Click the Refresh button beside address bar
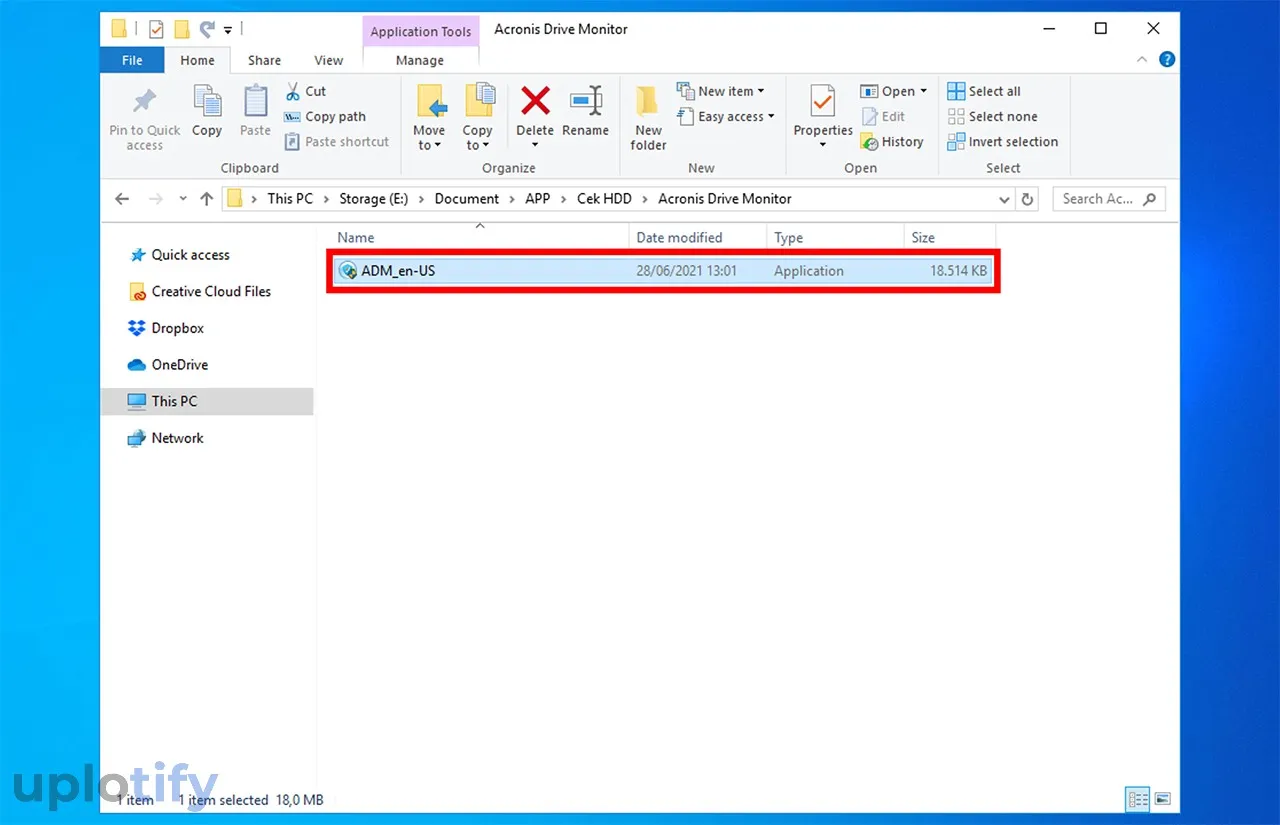This screenshot has height=825, width=1280. pyautogui.click(x=1027, y=199)
